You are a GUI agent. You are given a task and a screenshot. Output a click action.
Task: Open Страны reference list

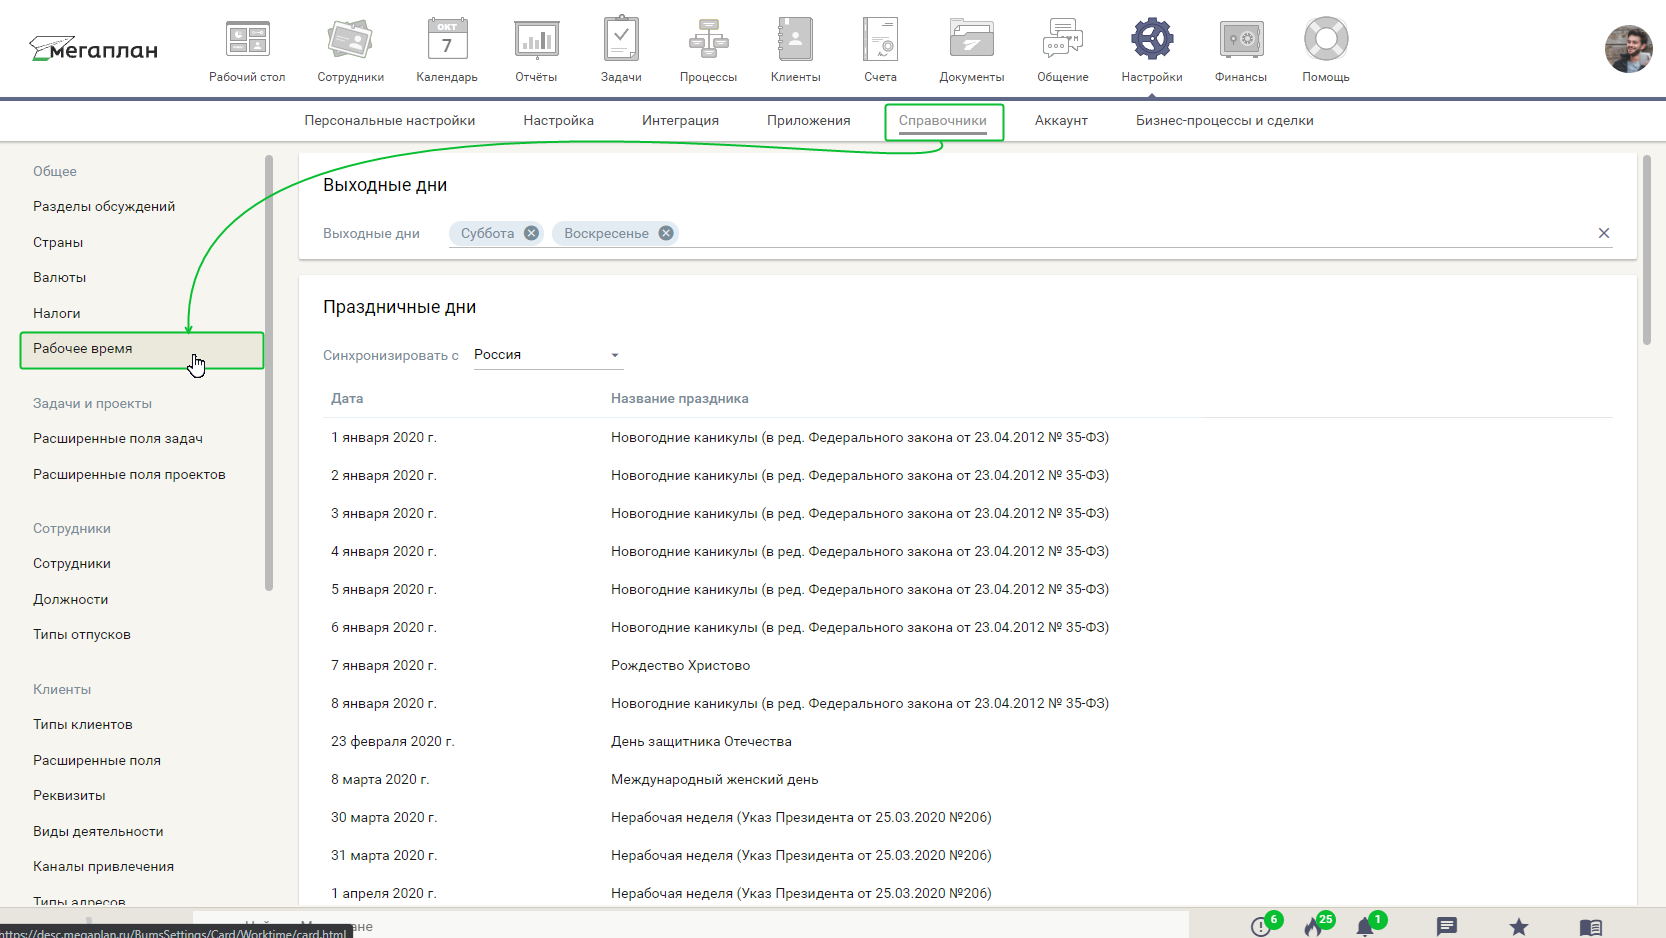[58, 243]
